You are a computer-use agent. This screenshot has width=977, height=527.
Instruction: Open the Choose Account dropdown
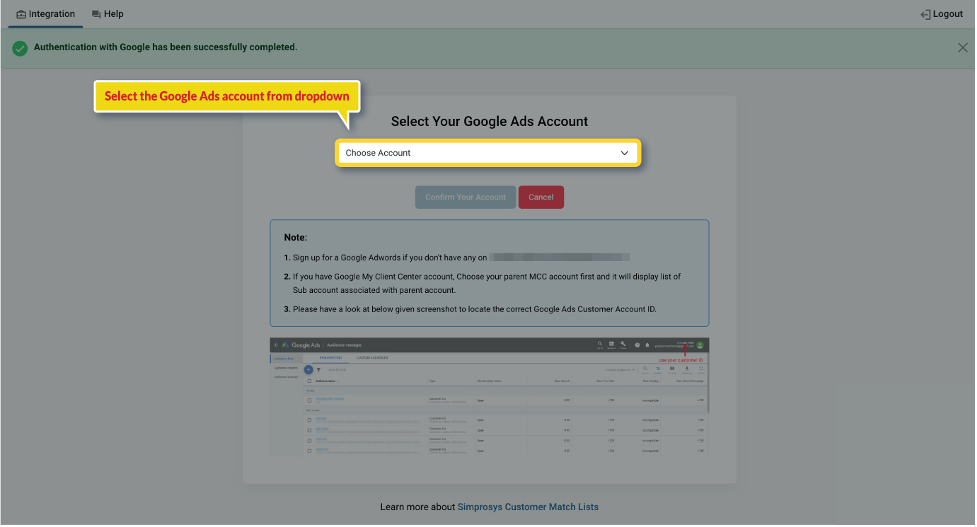pyautogui.click(x=487, y=153)
